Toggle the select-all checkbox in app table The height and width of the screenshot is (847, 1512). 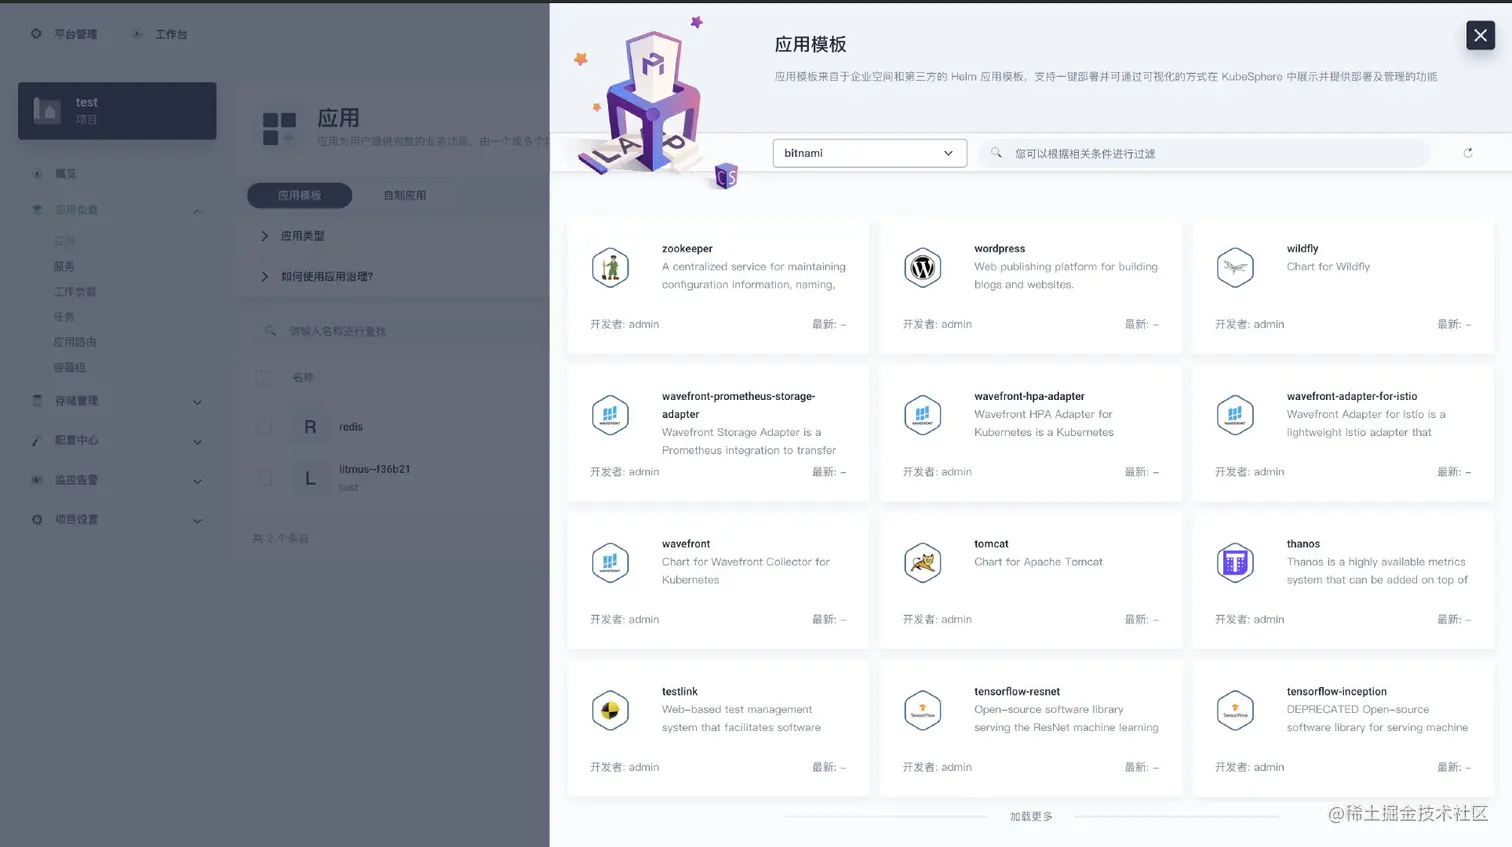coord(262,377)
